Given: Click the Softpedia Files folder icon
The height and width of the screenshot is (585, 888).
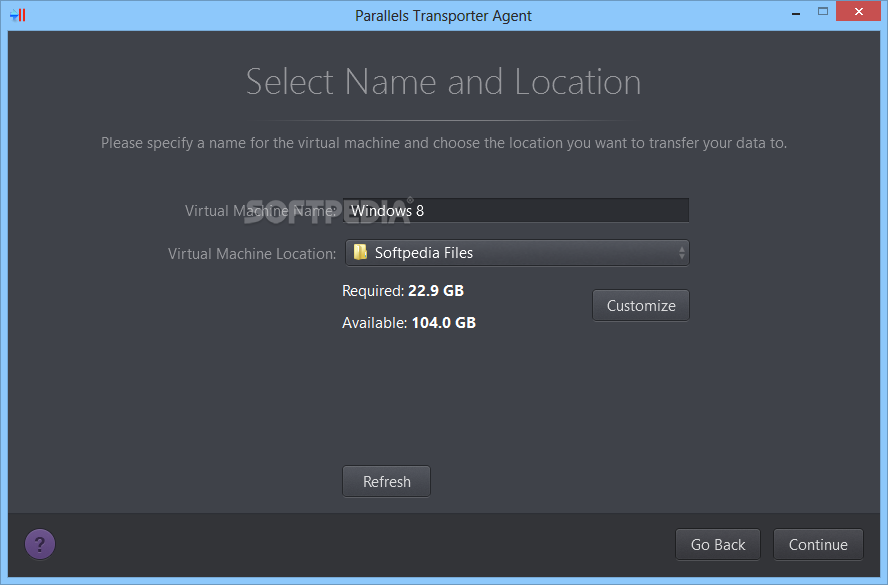Looking at the screenshot, I should (x=360, y=252).
